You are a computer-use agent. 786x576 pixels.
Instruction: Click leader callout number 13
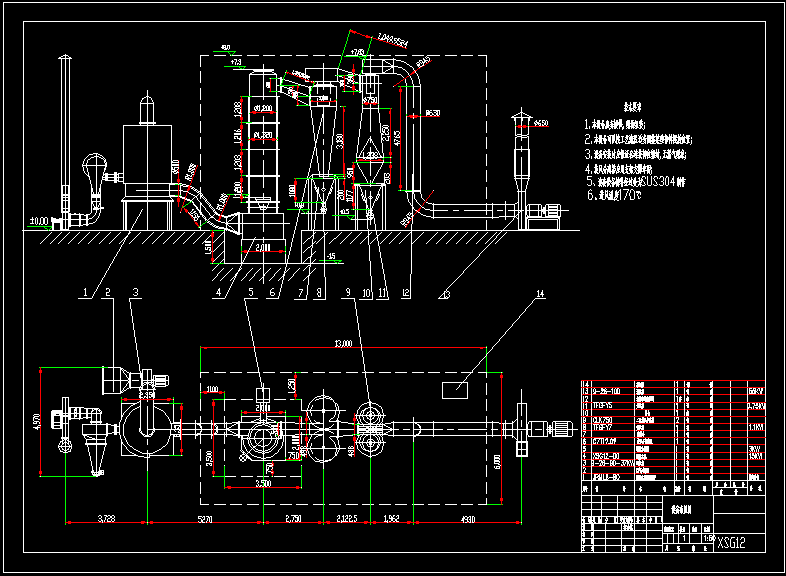(x=446, y=295)
